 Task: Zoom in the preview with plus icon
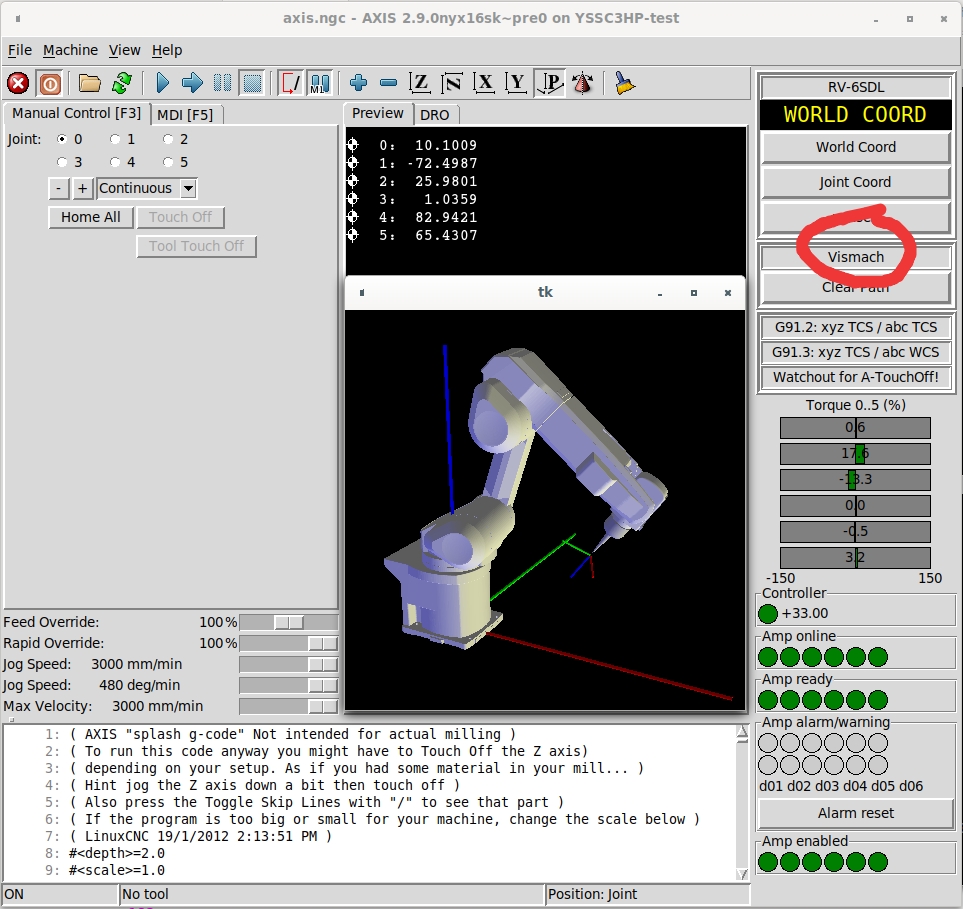tap(358, 83)
